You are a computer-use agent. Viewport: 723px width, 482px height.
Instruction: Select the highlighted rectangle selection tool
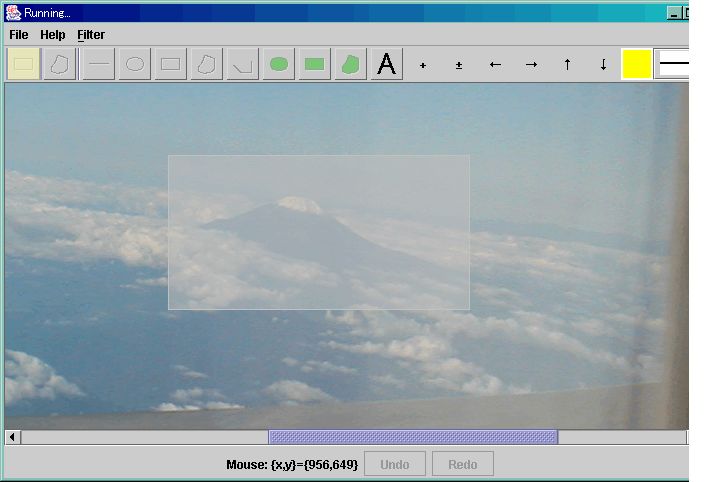[24, 64]
